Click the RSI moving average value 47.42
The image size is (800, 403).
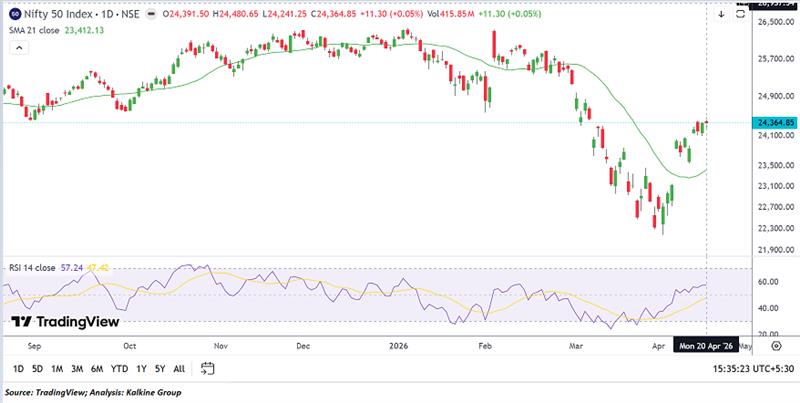98,268
